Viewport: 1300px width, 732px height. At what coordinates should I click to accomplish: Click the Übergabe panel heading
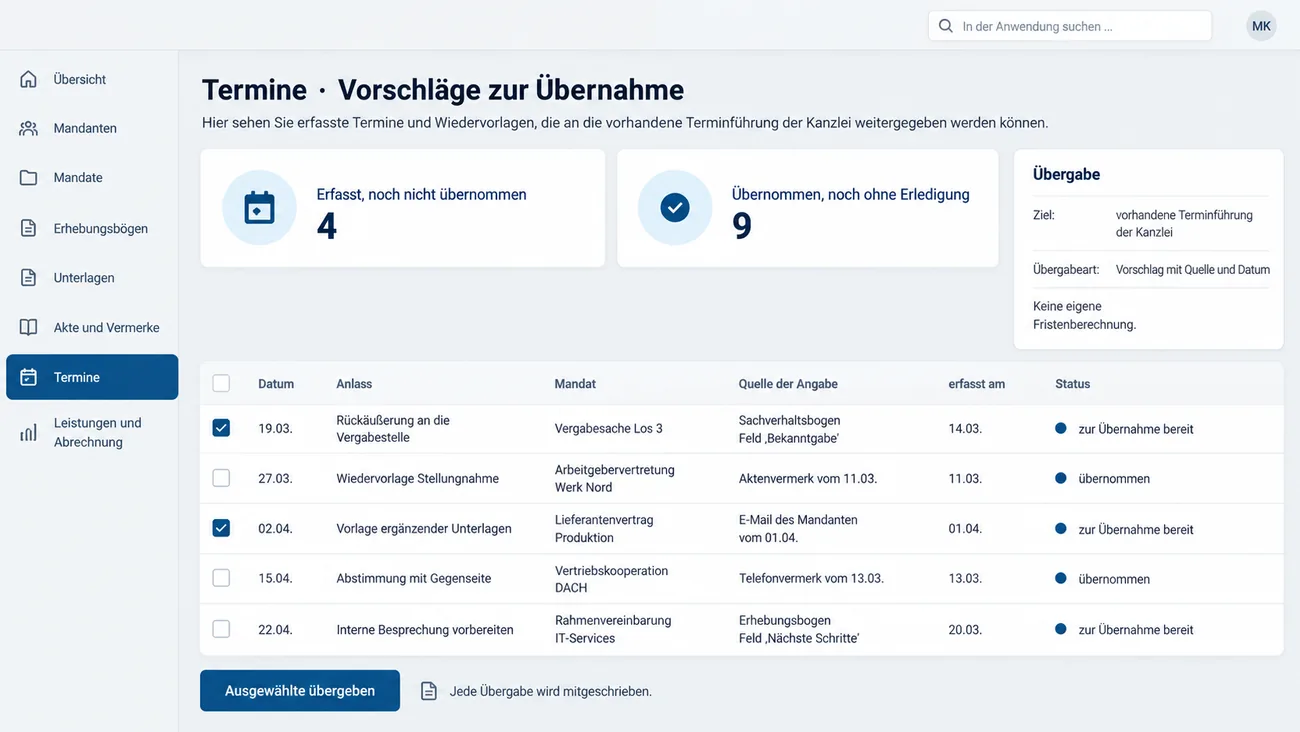pos(1066,174)
